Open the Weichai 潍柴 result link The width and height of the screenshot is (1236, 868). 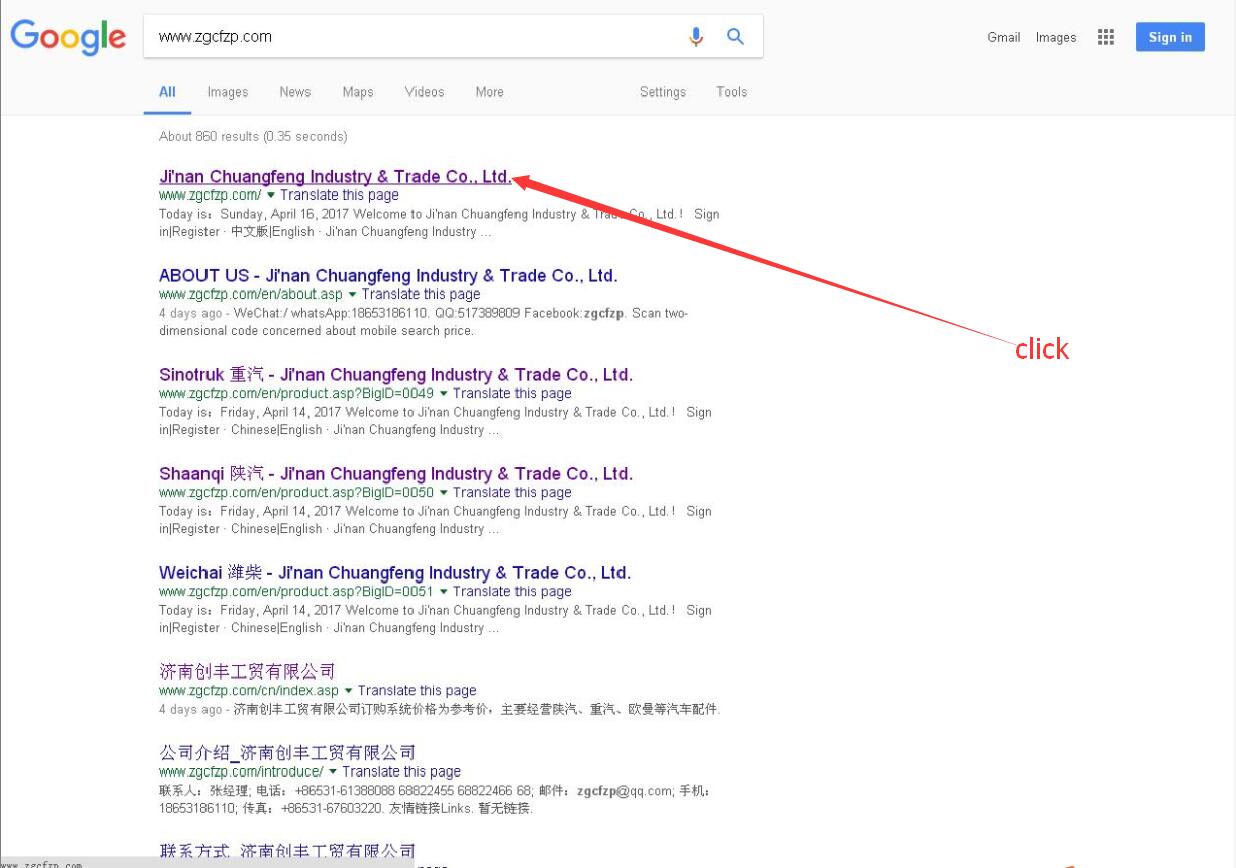point(395,573)
